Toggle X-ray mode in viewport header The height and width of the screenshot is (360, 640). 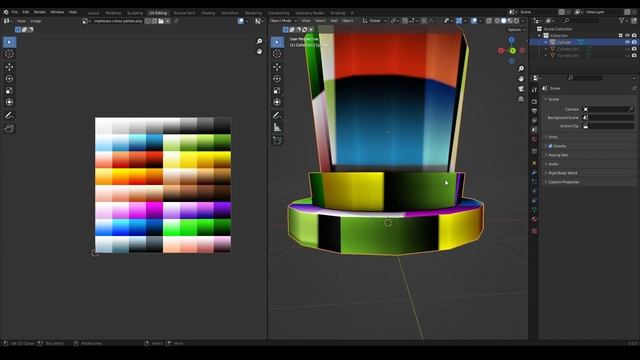pos(489,20)
